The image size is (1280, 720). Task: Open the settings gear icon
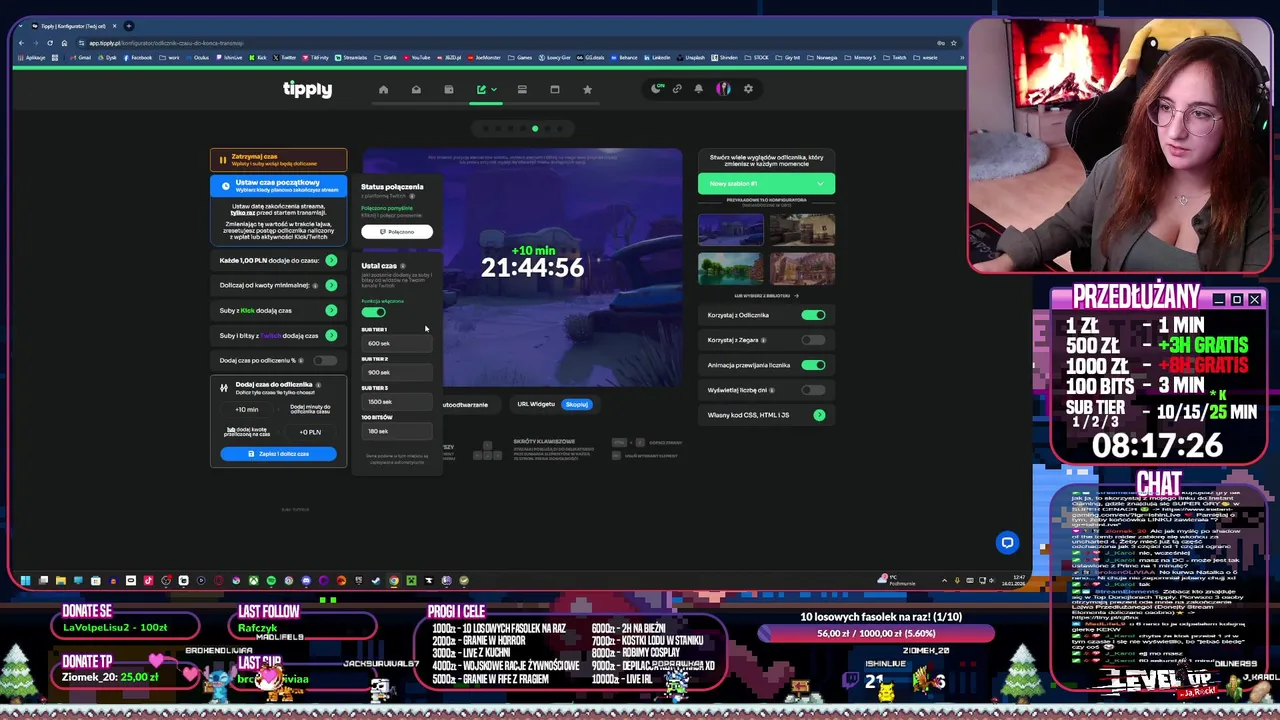tap(747, 88)
